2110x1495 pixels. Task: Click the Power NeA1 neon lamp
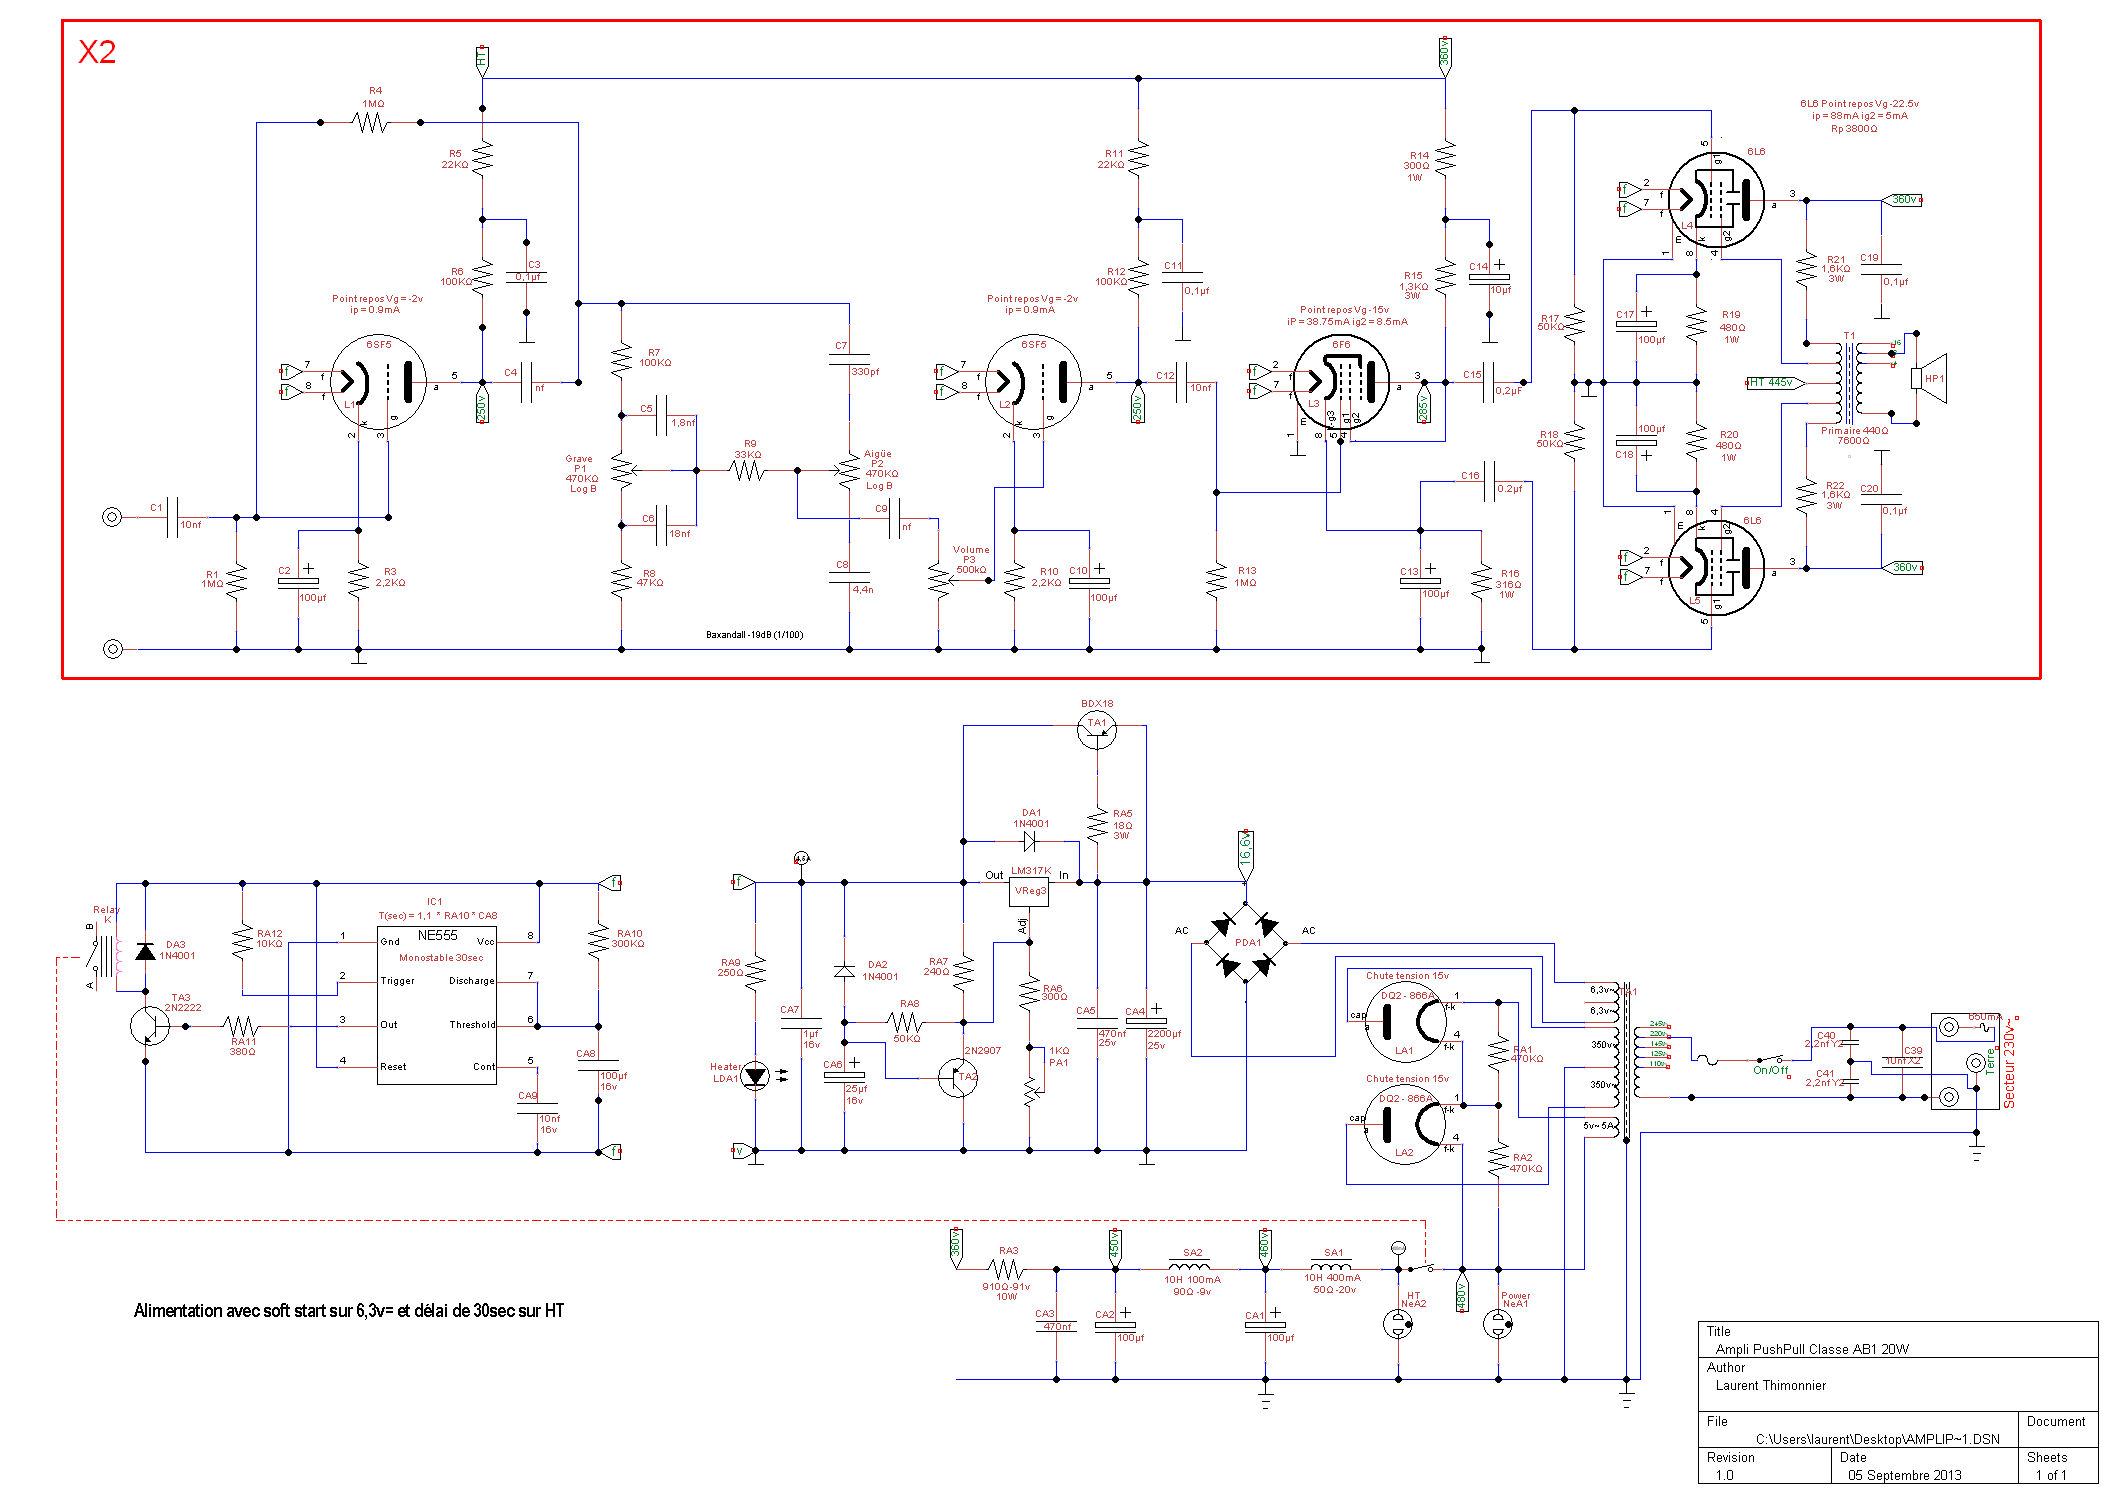click(1498, 1324)
